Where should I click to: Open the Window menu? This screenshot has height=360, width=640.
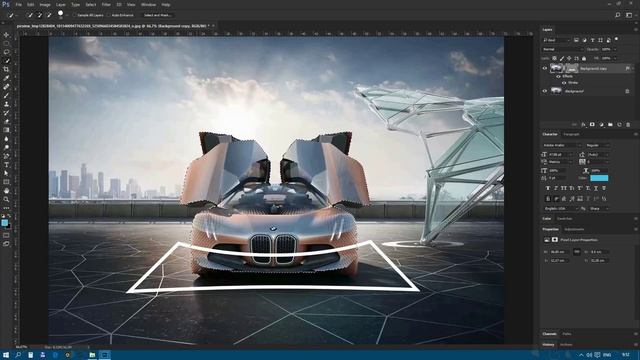pyautogui.click(x=148, y=4)
